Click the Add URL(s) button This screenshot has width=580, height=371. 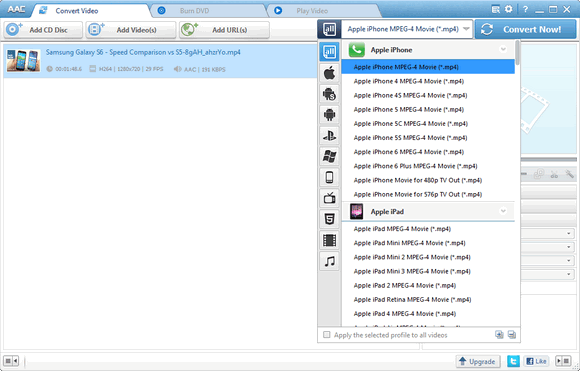click(224, 30)
